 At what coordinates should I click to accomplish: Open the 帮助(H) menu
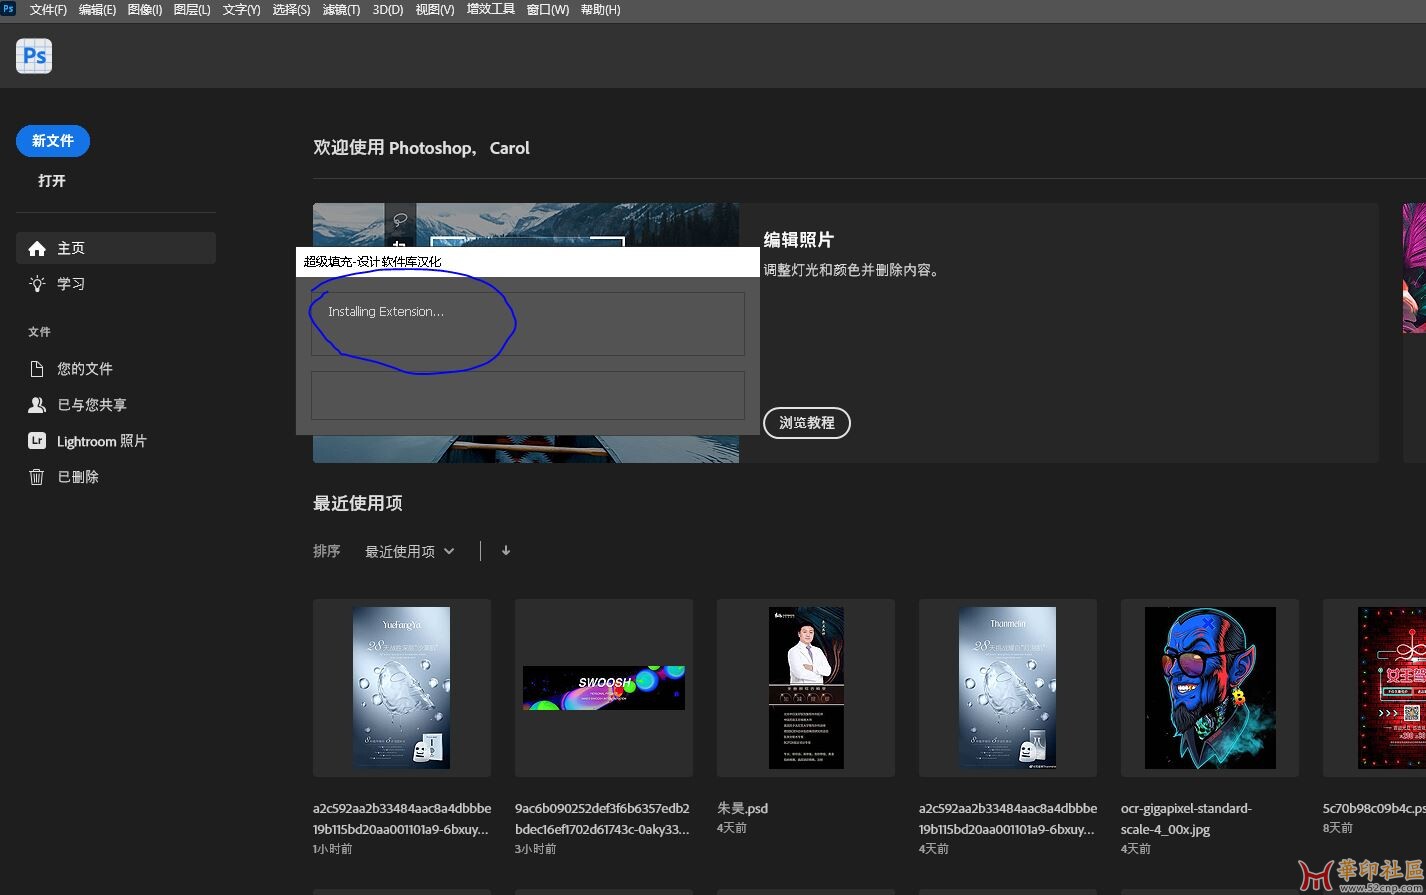click(600, 10)
